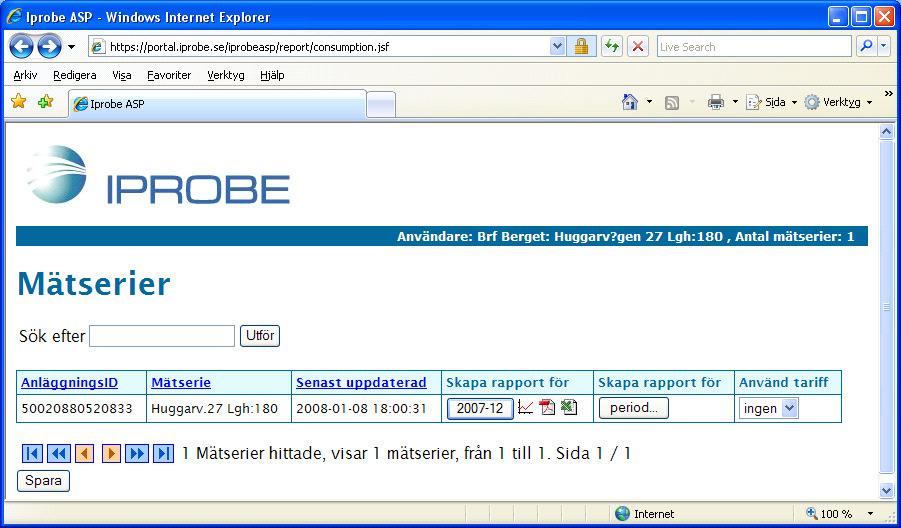Image resolution: width=901 pixels, height=528 pixels.
Task: Expand the address bar URL history dropdown
Action: (x=557, y=47)
